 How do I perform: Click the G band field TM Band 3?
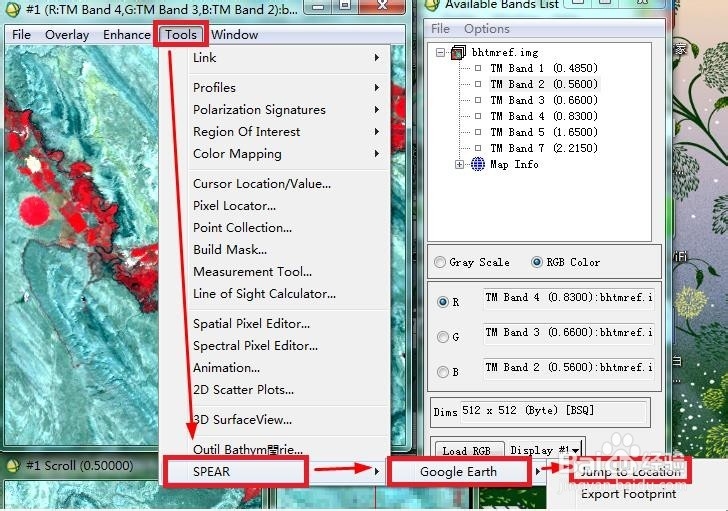(x=569, y=333)
